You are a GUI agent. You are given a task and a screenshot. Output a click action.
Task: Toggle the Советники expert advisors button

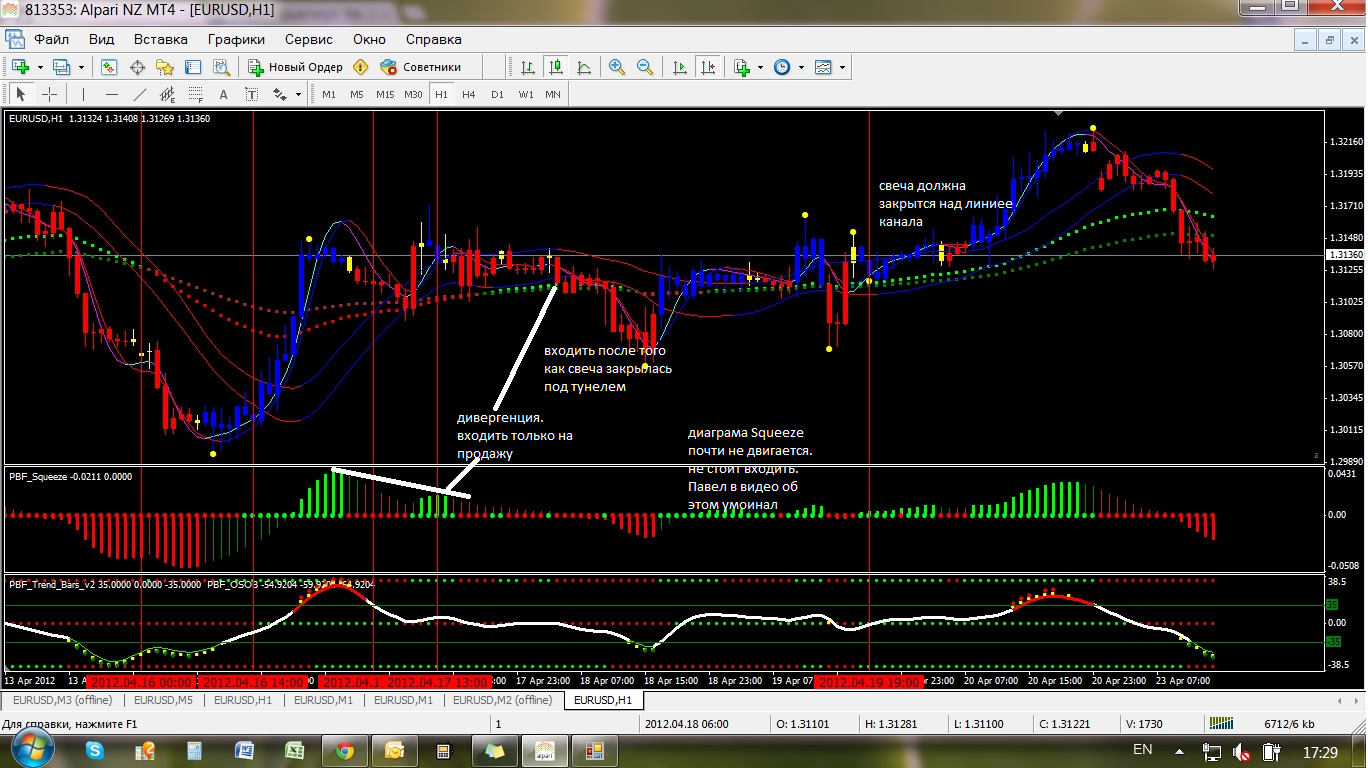[x=420, y=67]
